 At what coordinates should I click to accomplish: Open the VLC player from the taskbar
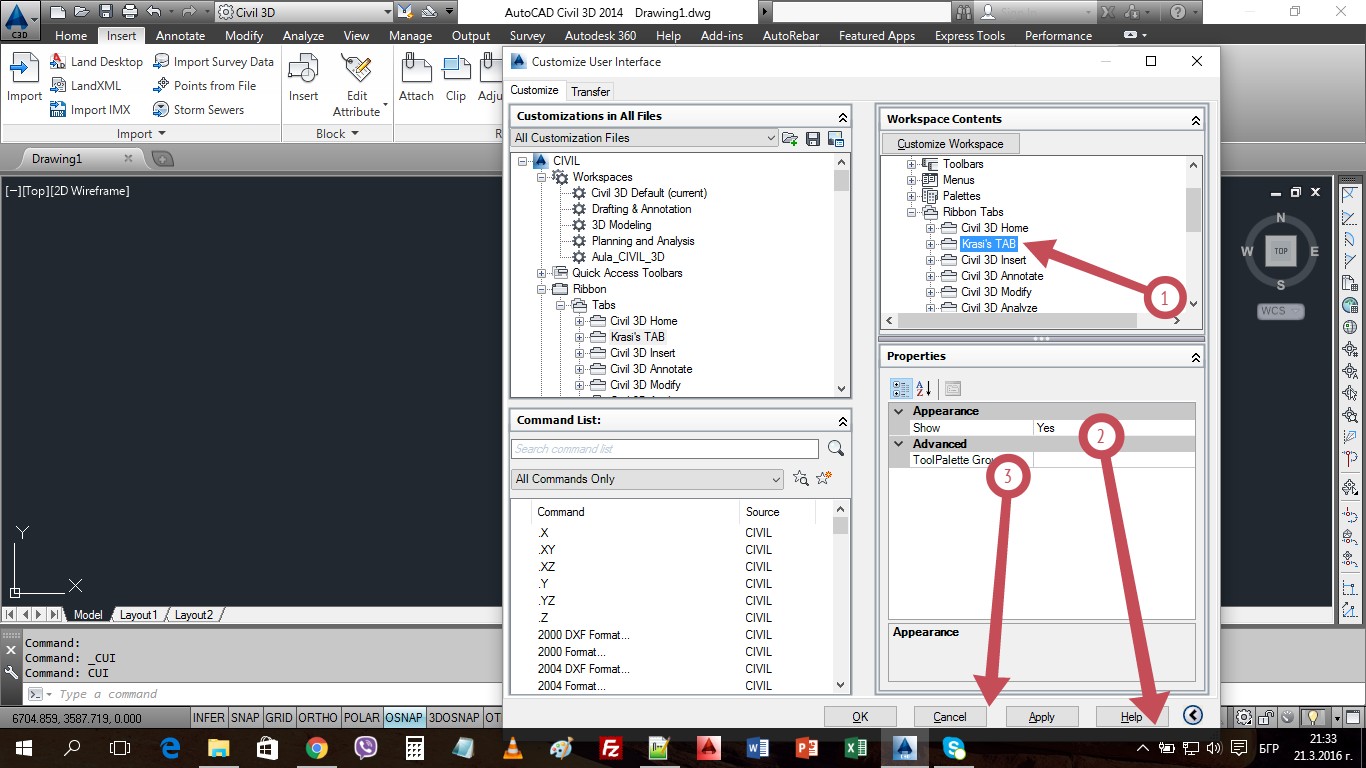511,748
